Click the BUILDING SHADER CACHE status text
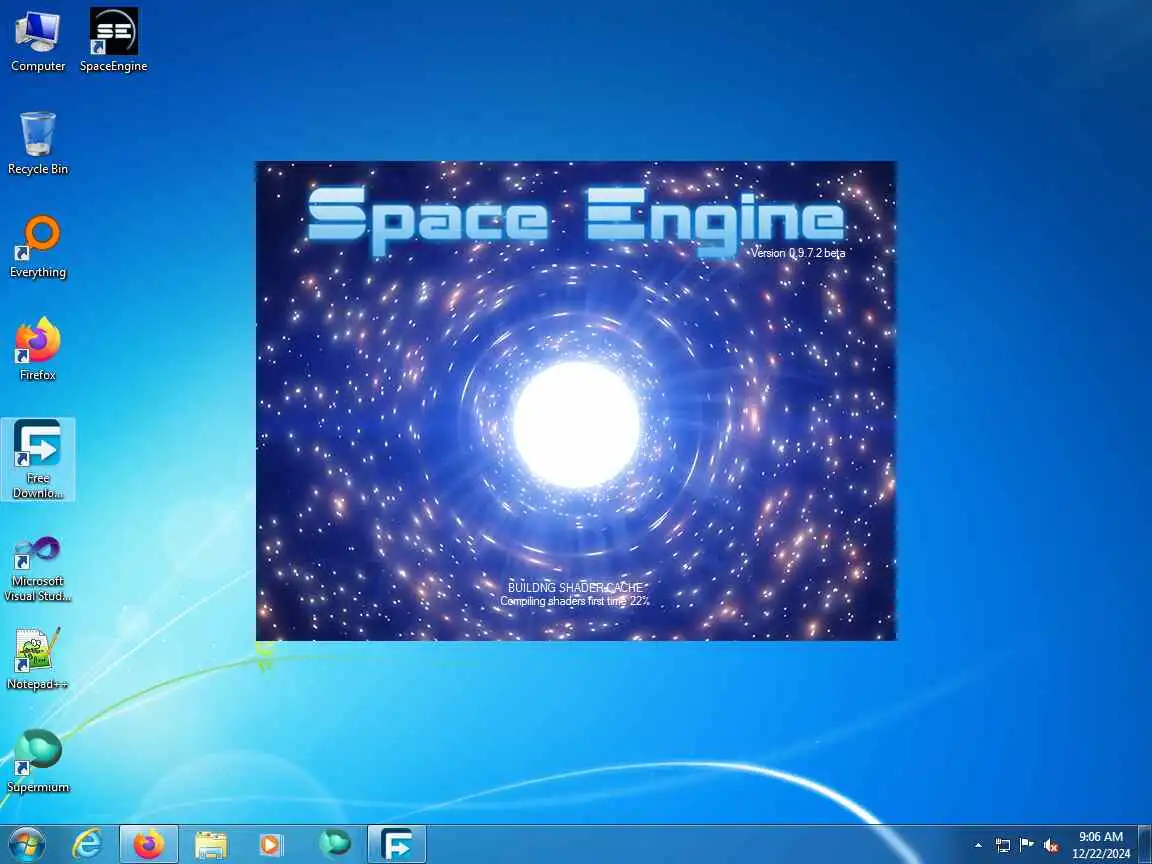This screenshot has width=1152, height=864. click(575, 588)
